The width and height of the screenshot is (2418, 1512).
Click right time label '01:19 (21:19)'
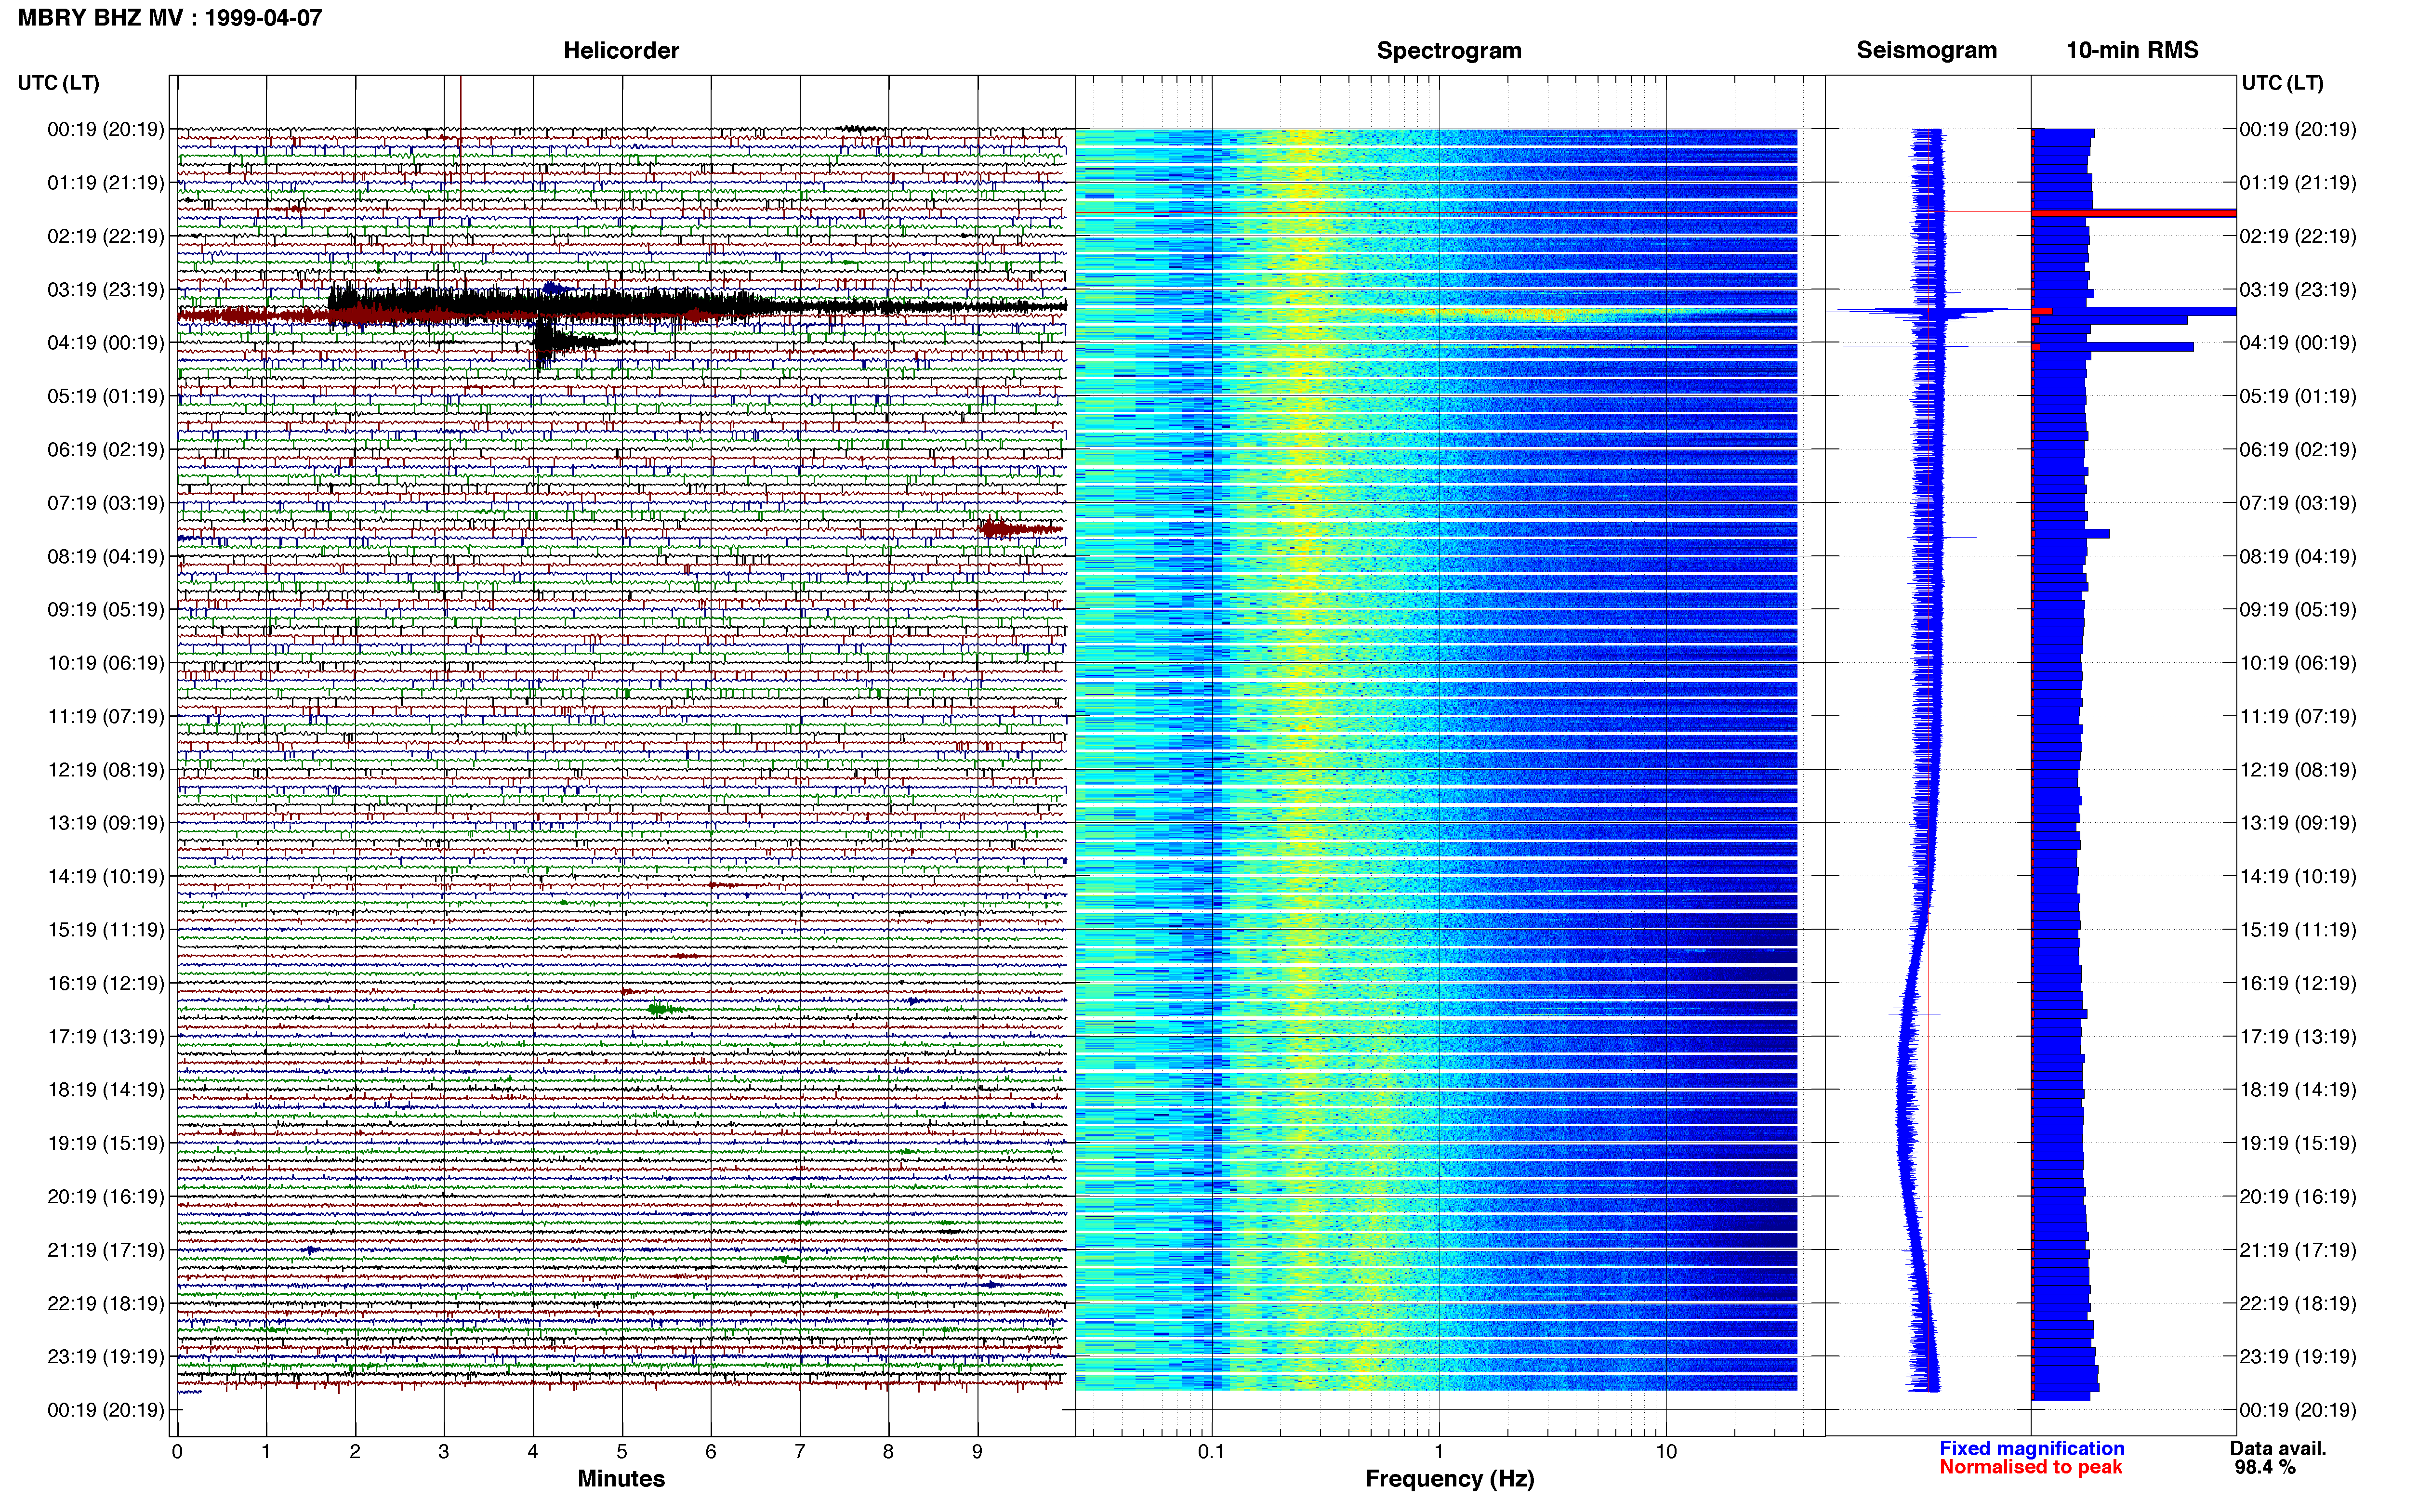tap(2297, 183)
